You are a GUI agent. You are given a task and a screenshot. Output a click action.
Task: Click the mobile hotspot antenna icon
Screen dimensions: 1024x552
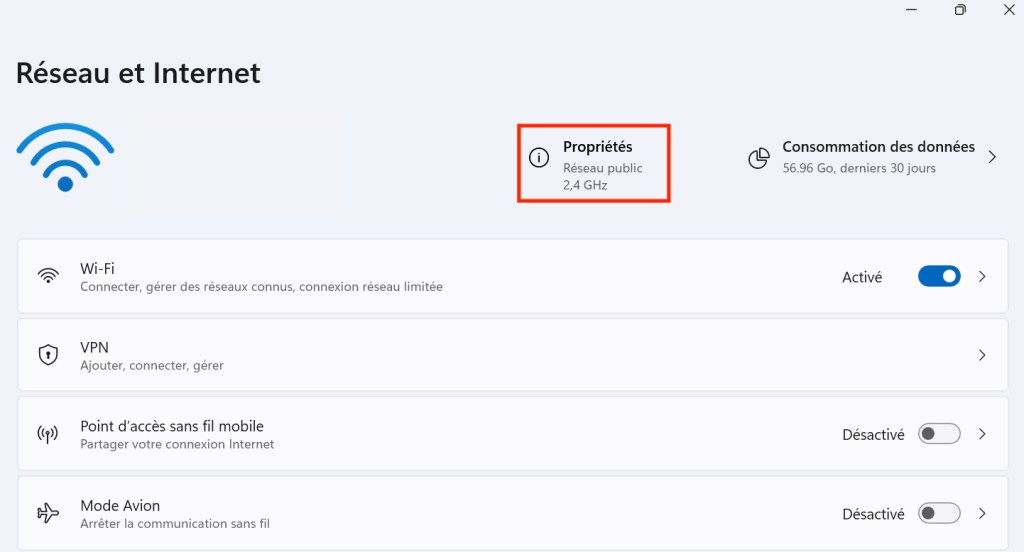pos(47,434)
